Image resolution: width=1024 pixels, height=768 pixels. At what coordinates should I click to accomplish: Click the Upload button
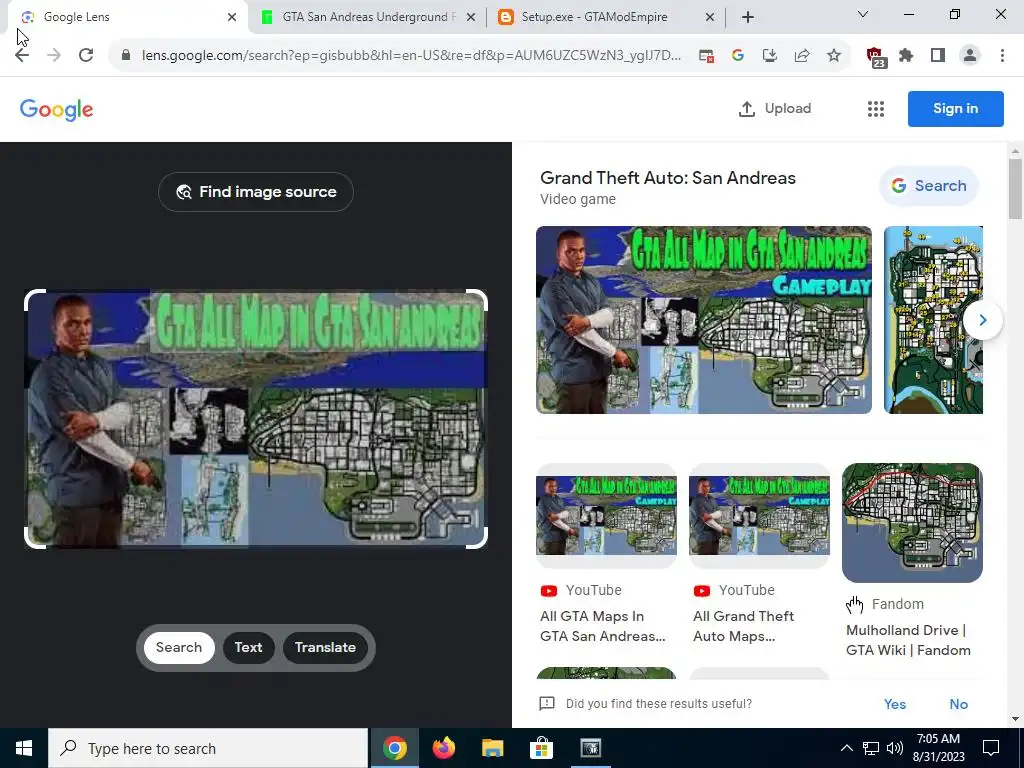(x=775, y=108)
